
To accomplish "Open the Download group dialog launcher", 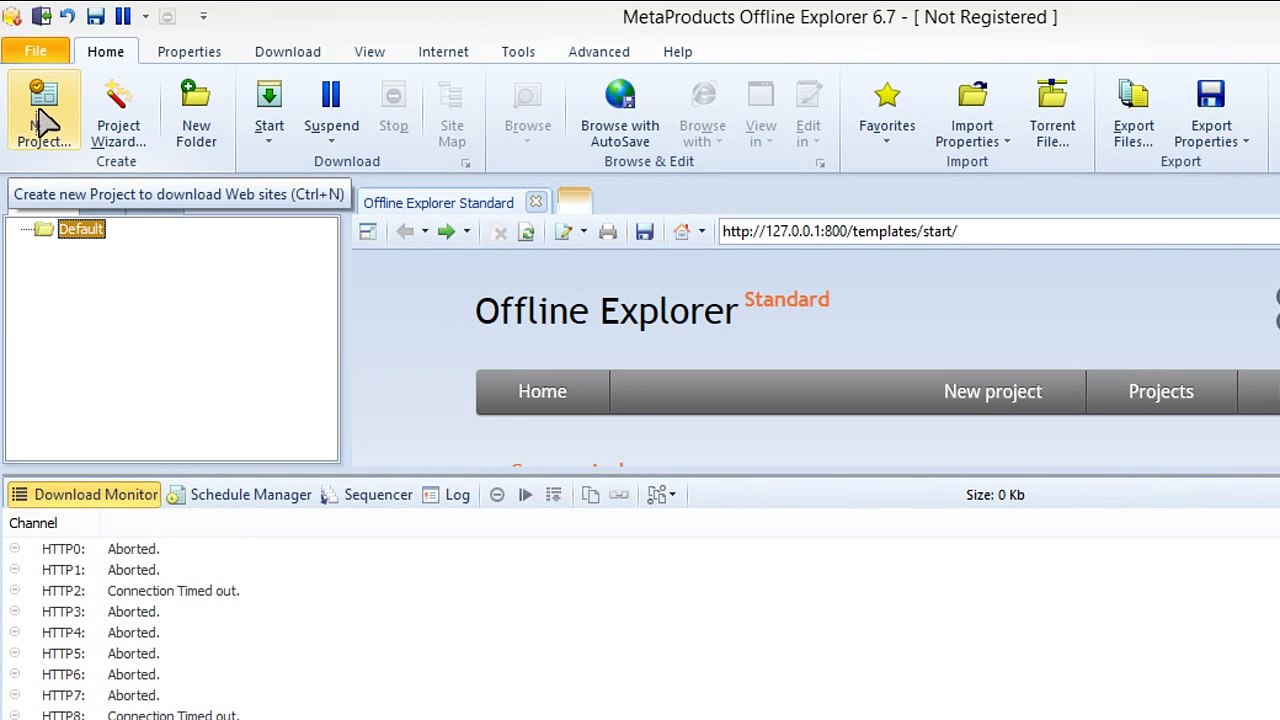I will 466,163.
